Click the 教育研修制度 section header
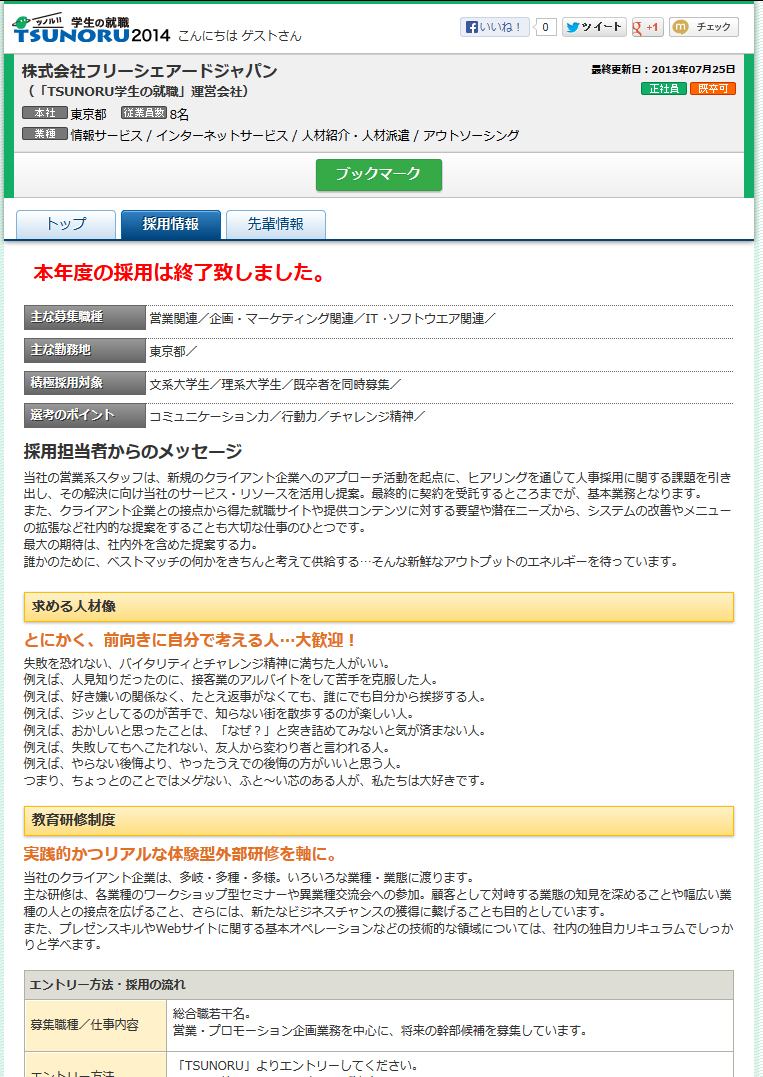This screenshot has height=1077, width=763. point(378,821)
